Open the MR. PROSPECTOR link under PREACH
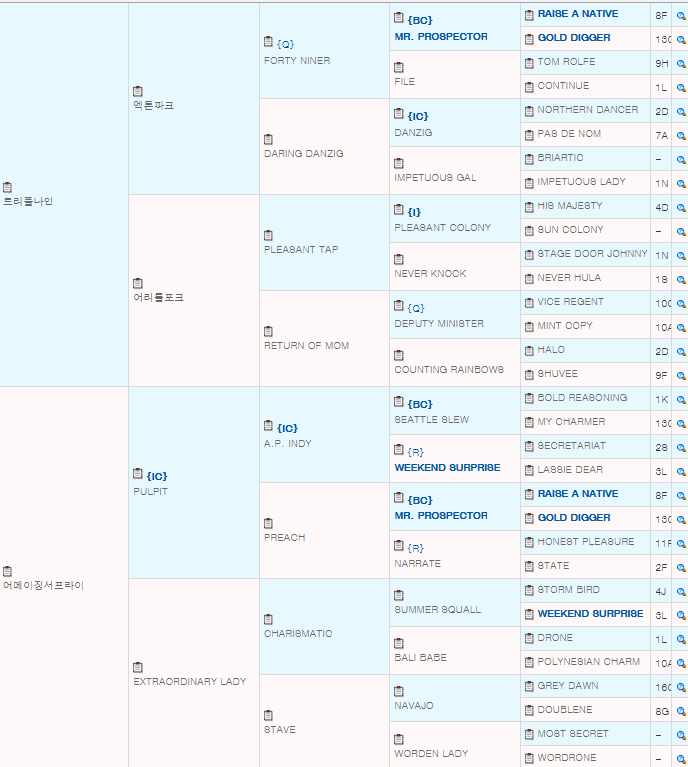 pos(441,515)
